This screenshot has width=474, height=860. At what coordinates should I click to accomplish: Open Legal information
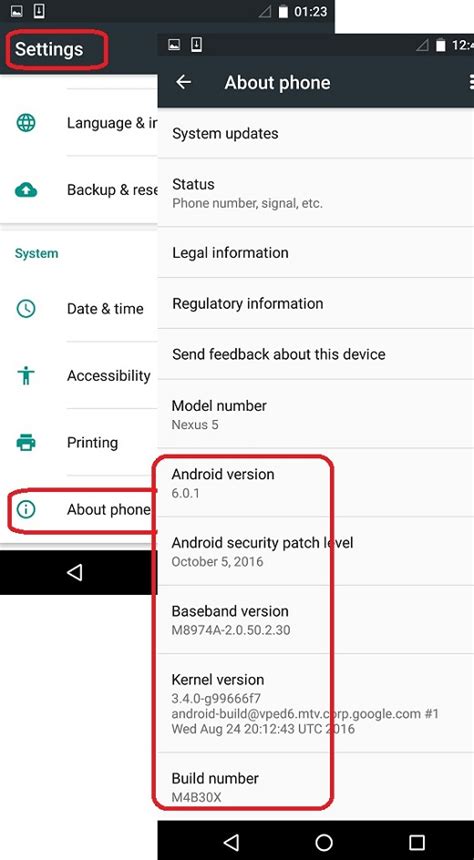pyautogui.click(x=315, y=252)
